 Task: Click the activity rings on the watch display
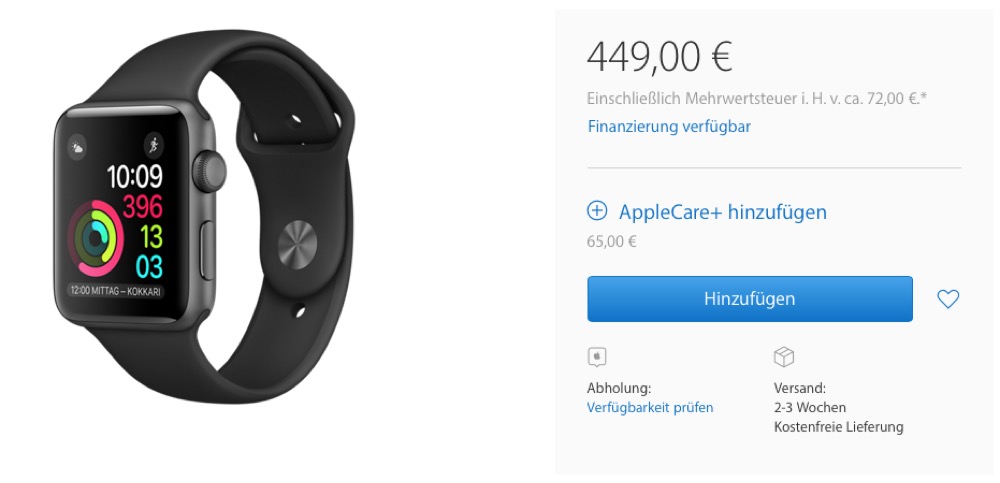tap(96, 239)
